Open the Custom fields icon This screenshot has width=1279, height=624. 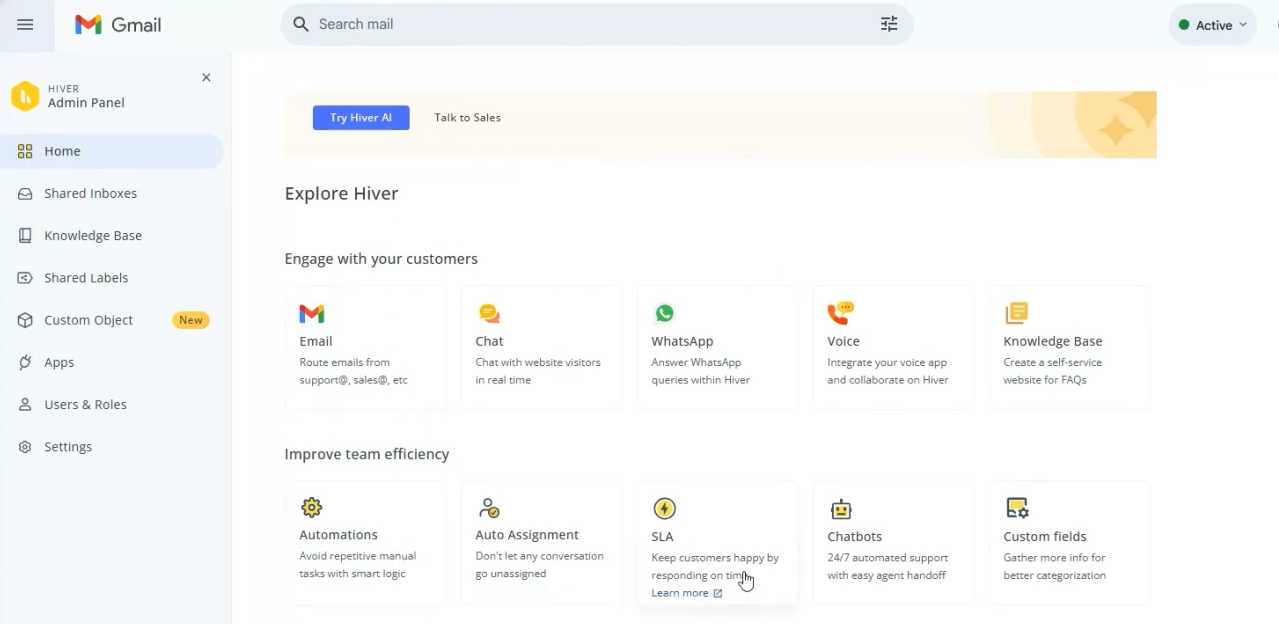click(1016, 507)
